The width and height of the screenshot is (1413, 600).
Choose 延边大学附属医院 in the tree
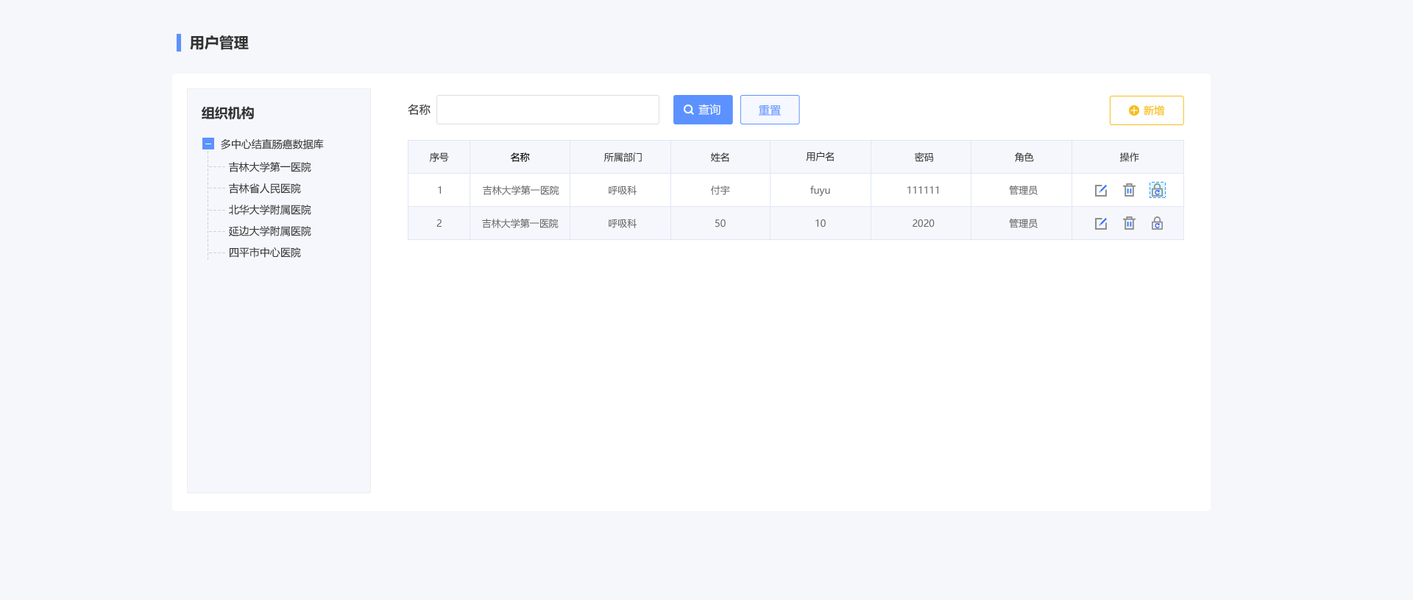coord(269,231)
